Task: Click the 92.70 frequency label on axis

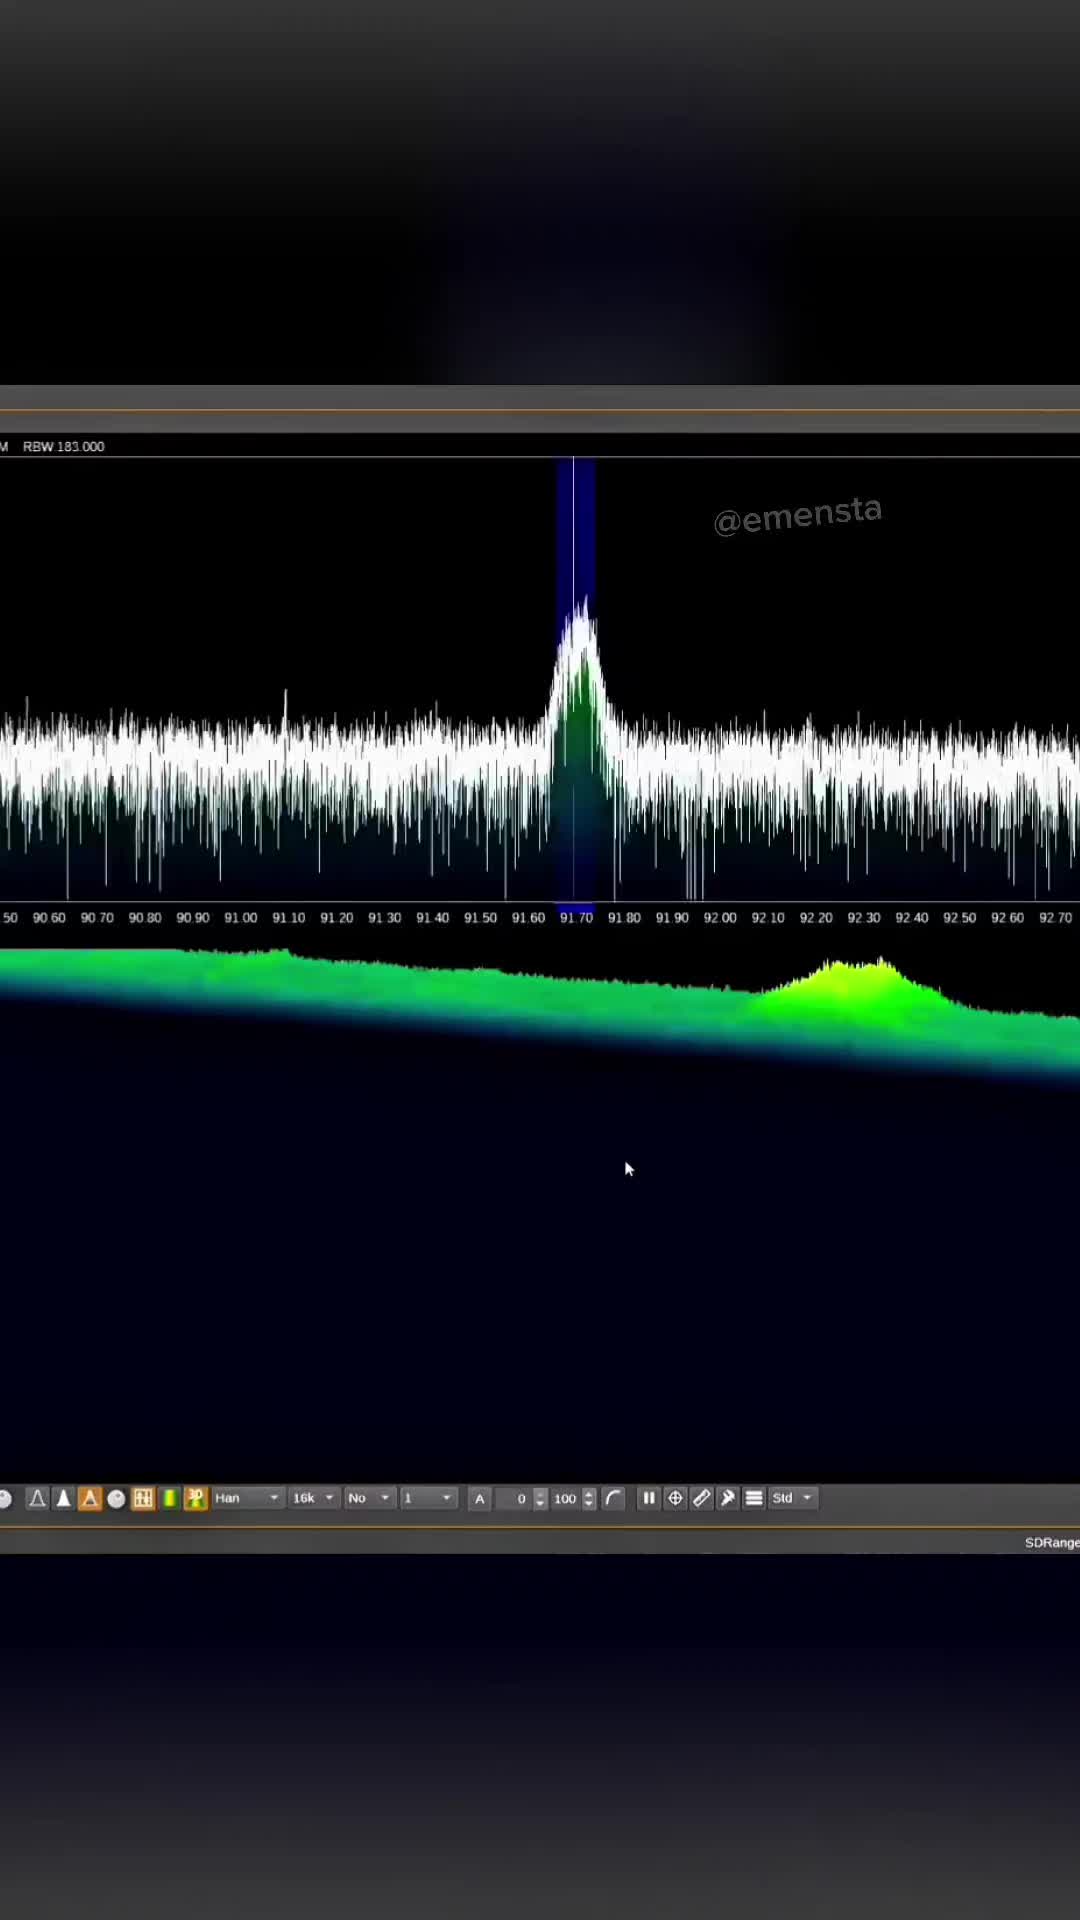Action: [1055, 918]
